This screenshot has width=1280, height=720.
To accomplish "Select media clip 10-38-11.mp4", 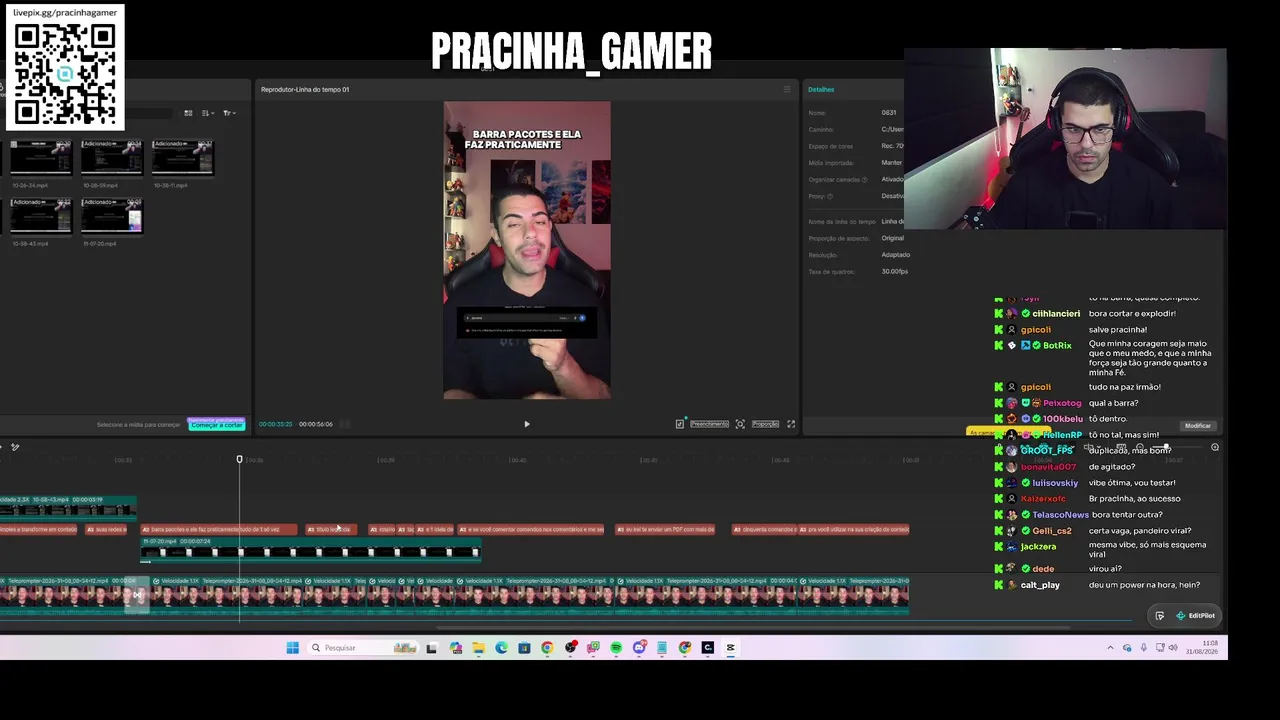I will pyautogui.click(x=183, y=158).
